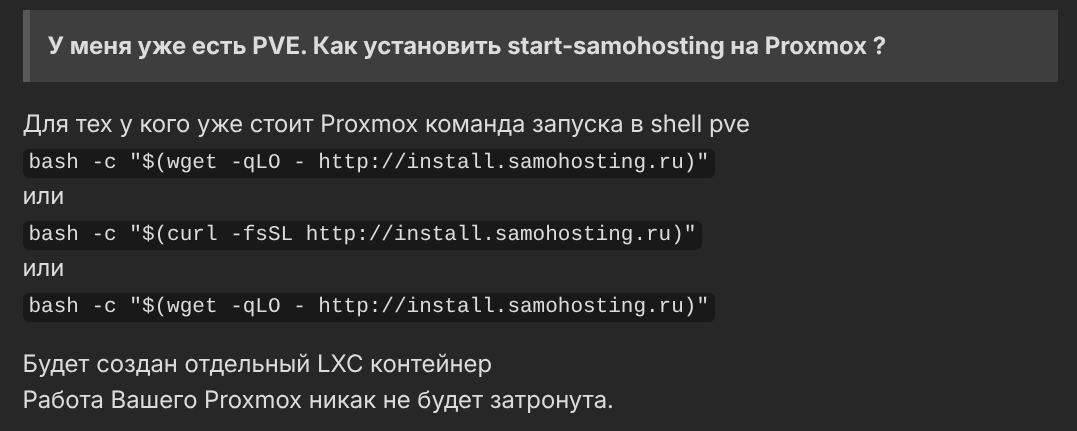
Task: Click the grey left border of the heading block
Action: coord(27,46)
